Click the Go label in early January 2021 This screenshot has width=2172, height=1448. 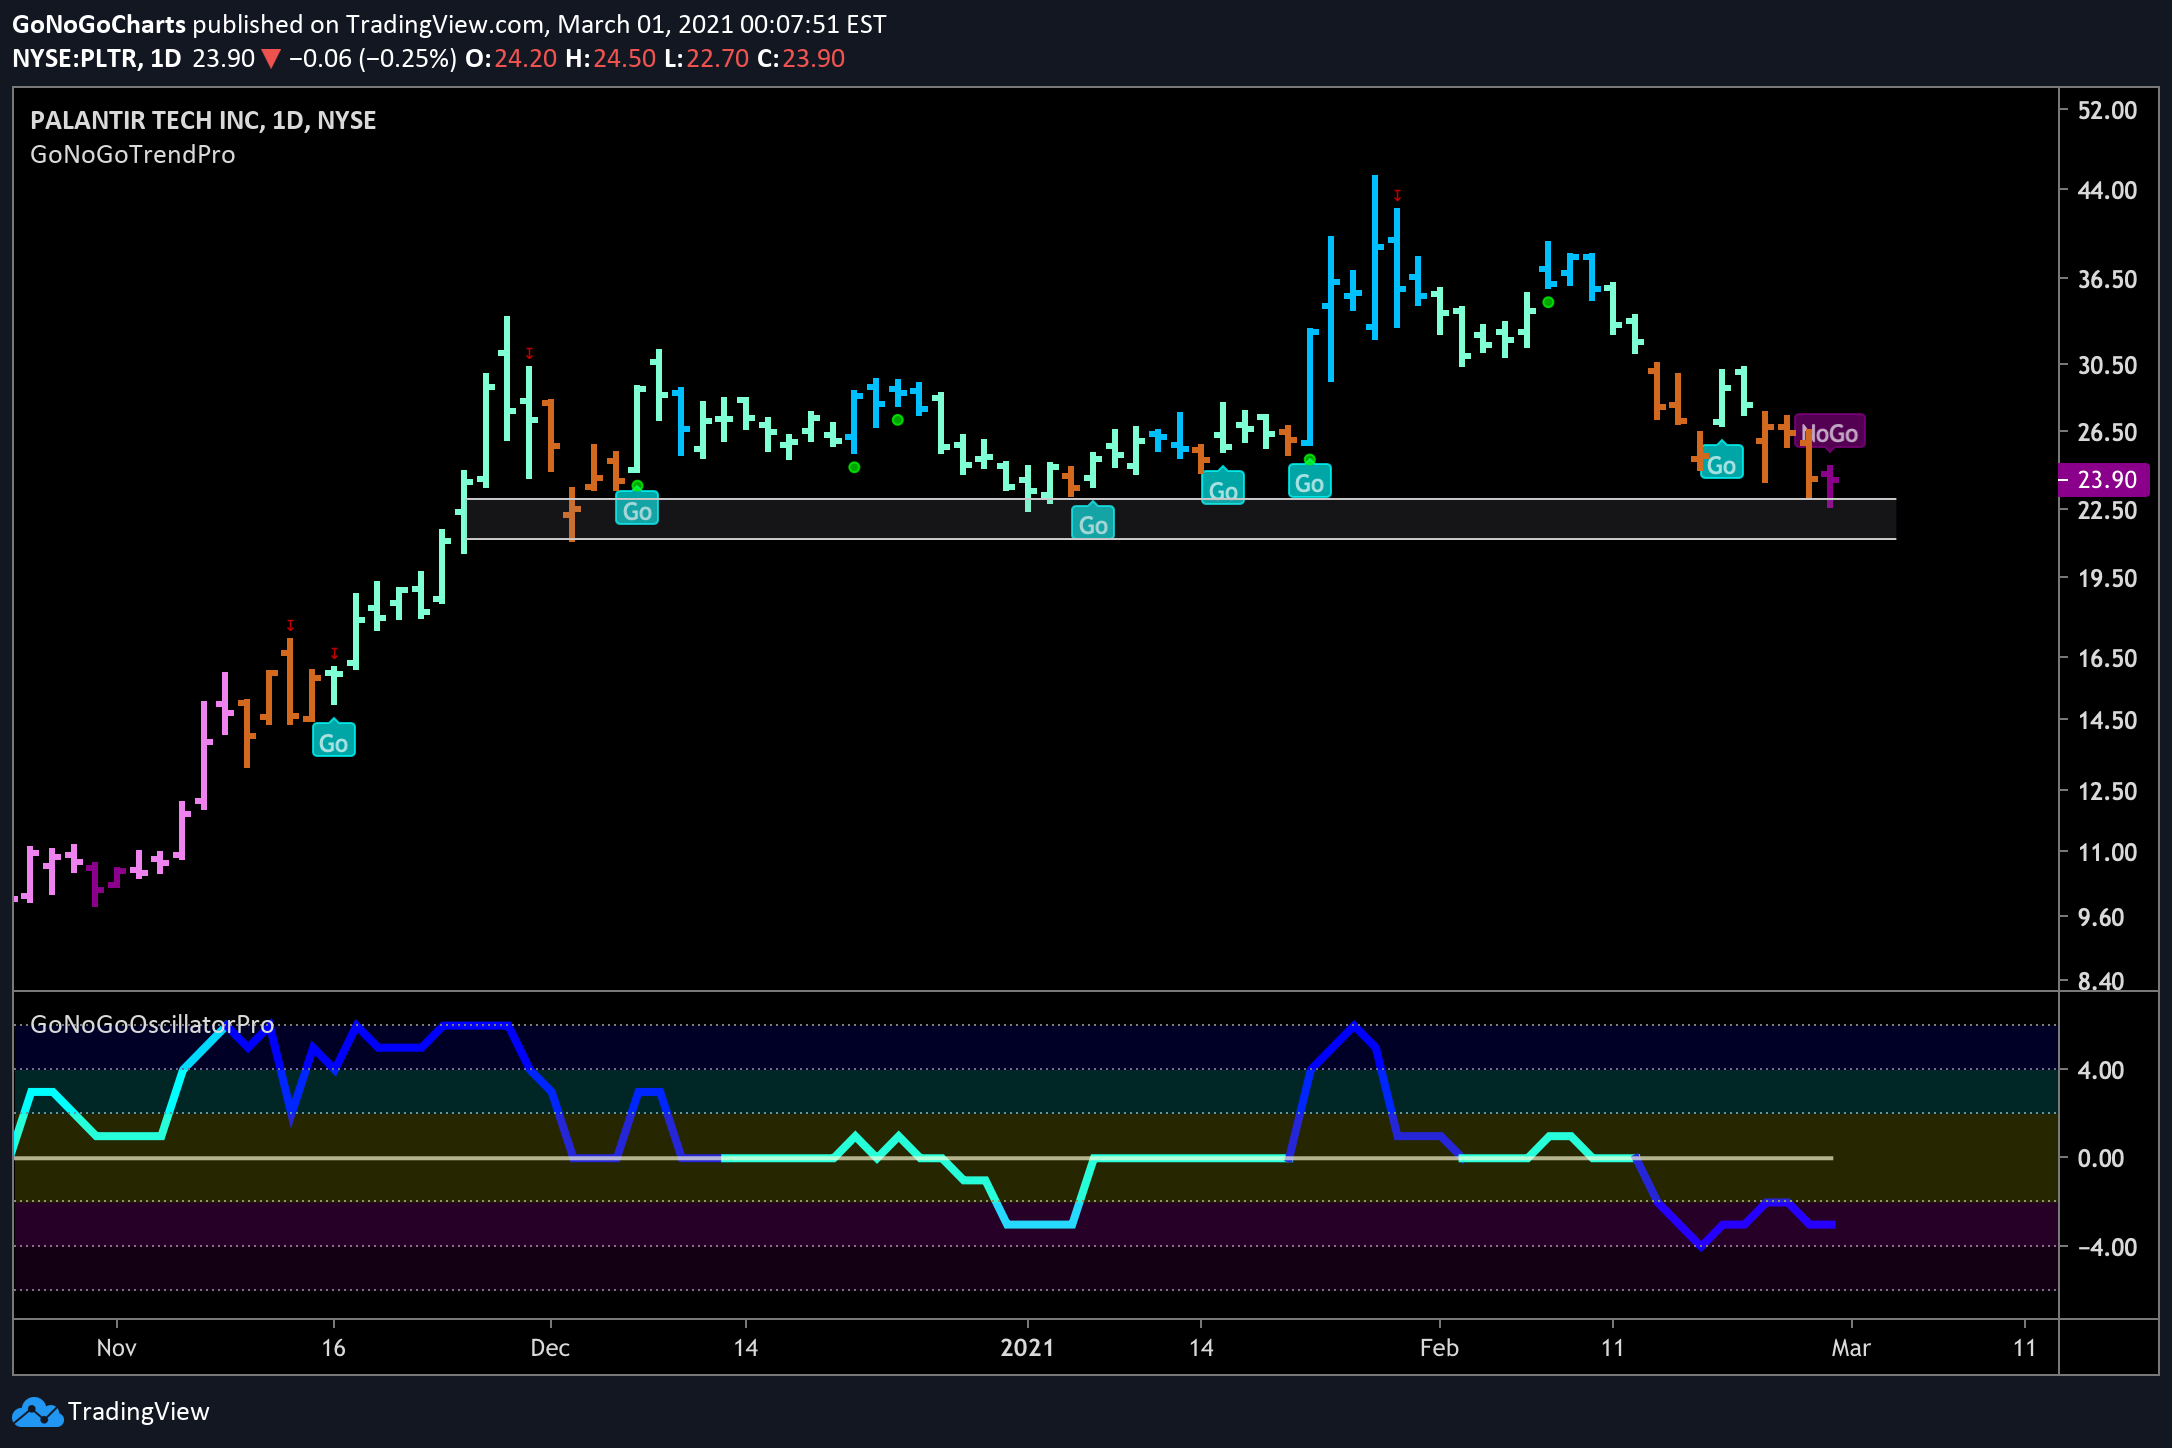tap(1093, 523)
